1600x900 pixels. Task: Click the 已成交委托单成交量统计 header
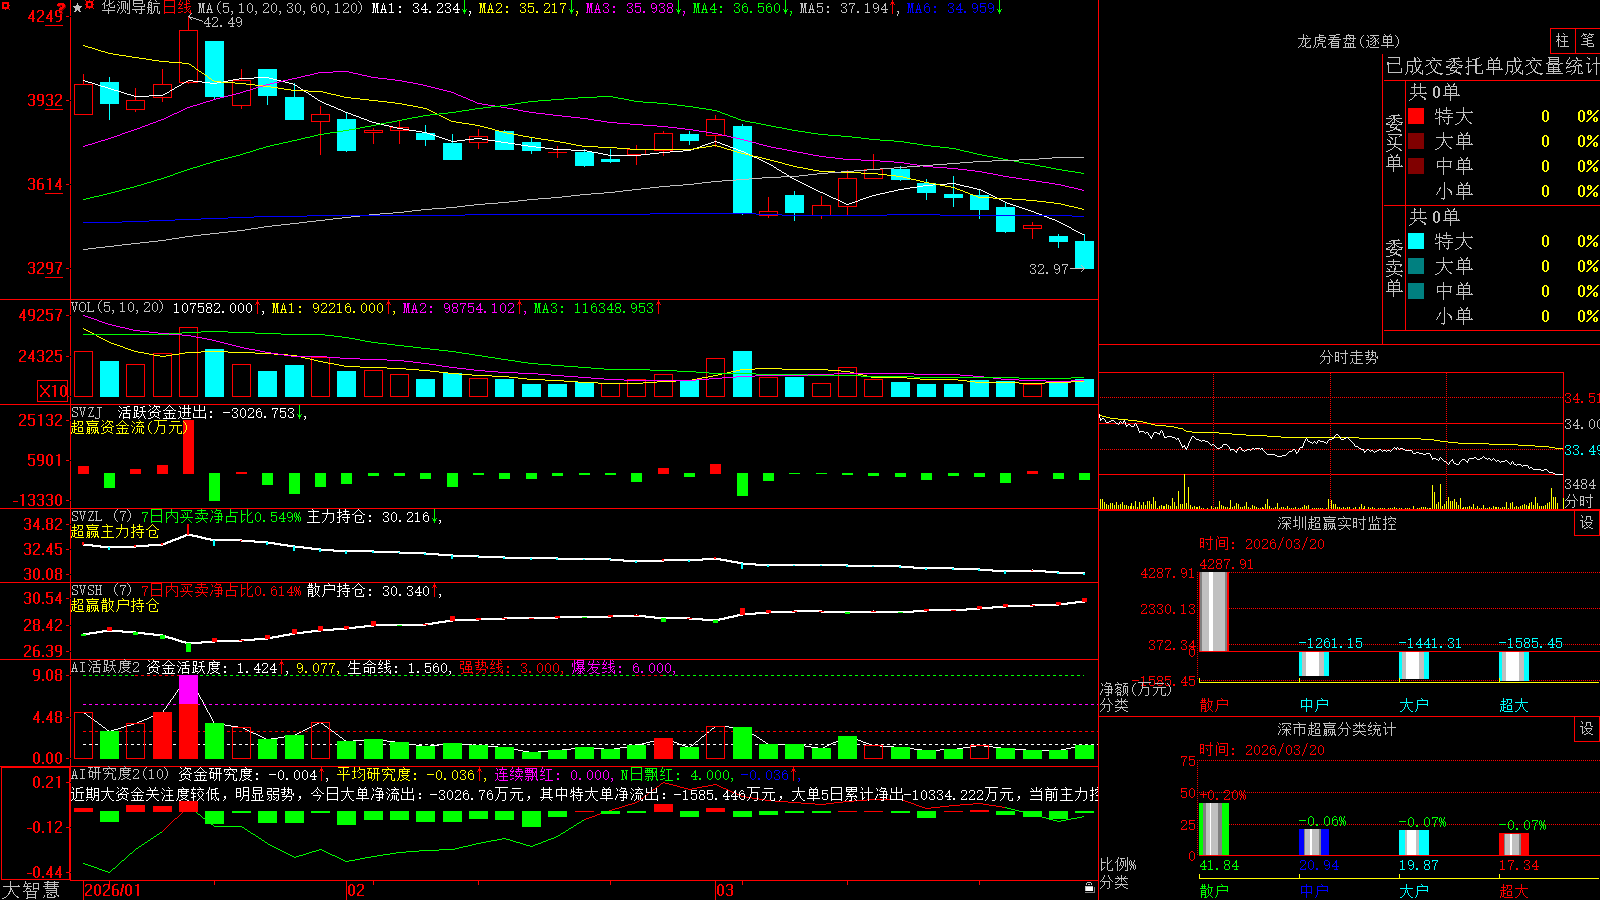(x=1492, y=66)
